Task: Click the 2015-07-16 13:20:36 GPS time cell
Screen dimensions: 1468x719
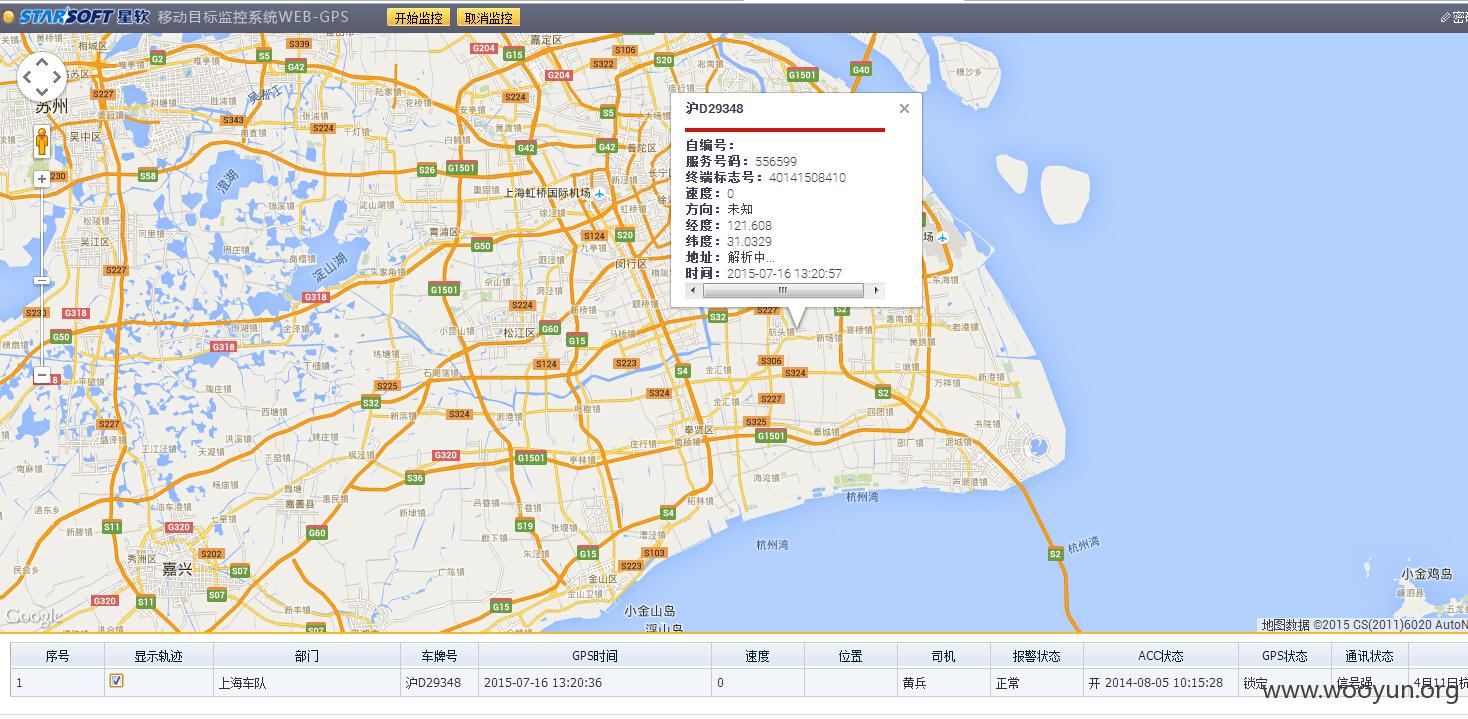Action: tap(595, 683)
